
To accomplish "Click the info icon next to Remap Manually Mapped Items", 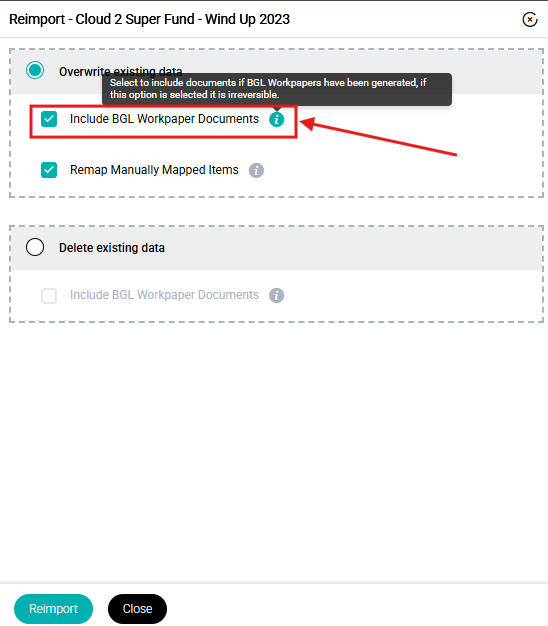I will (256, 170).
